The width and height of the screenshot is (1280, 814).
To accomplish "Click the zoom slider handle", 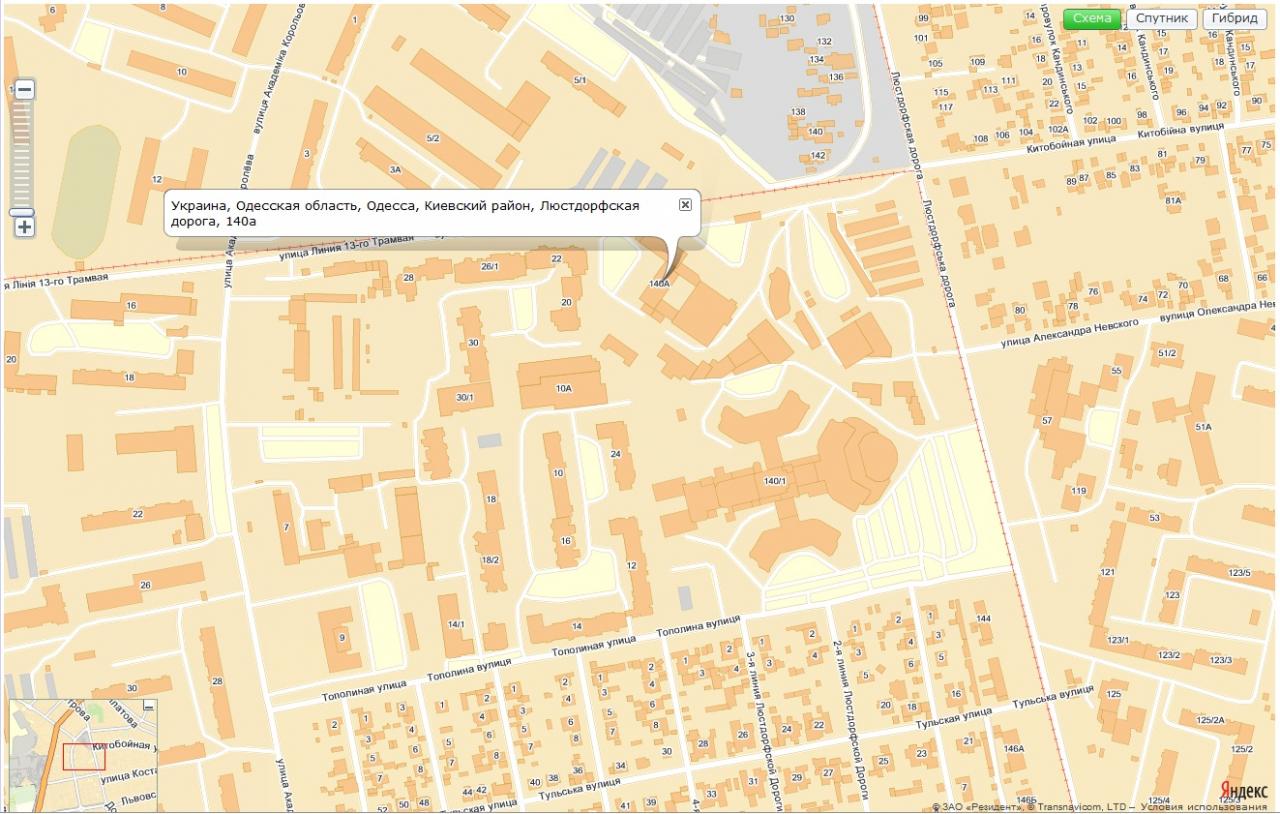I will (x=22, y=212).
